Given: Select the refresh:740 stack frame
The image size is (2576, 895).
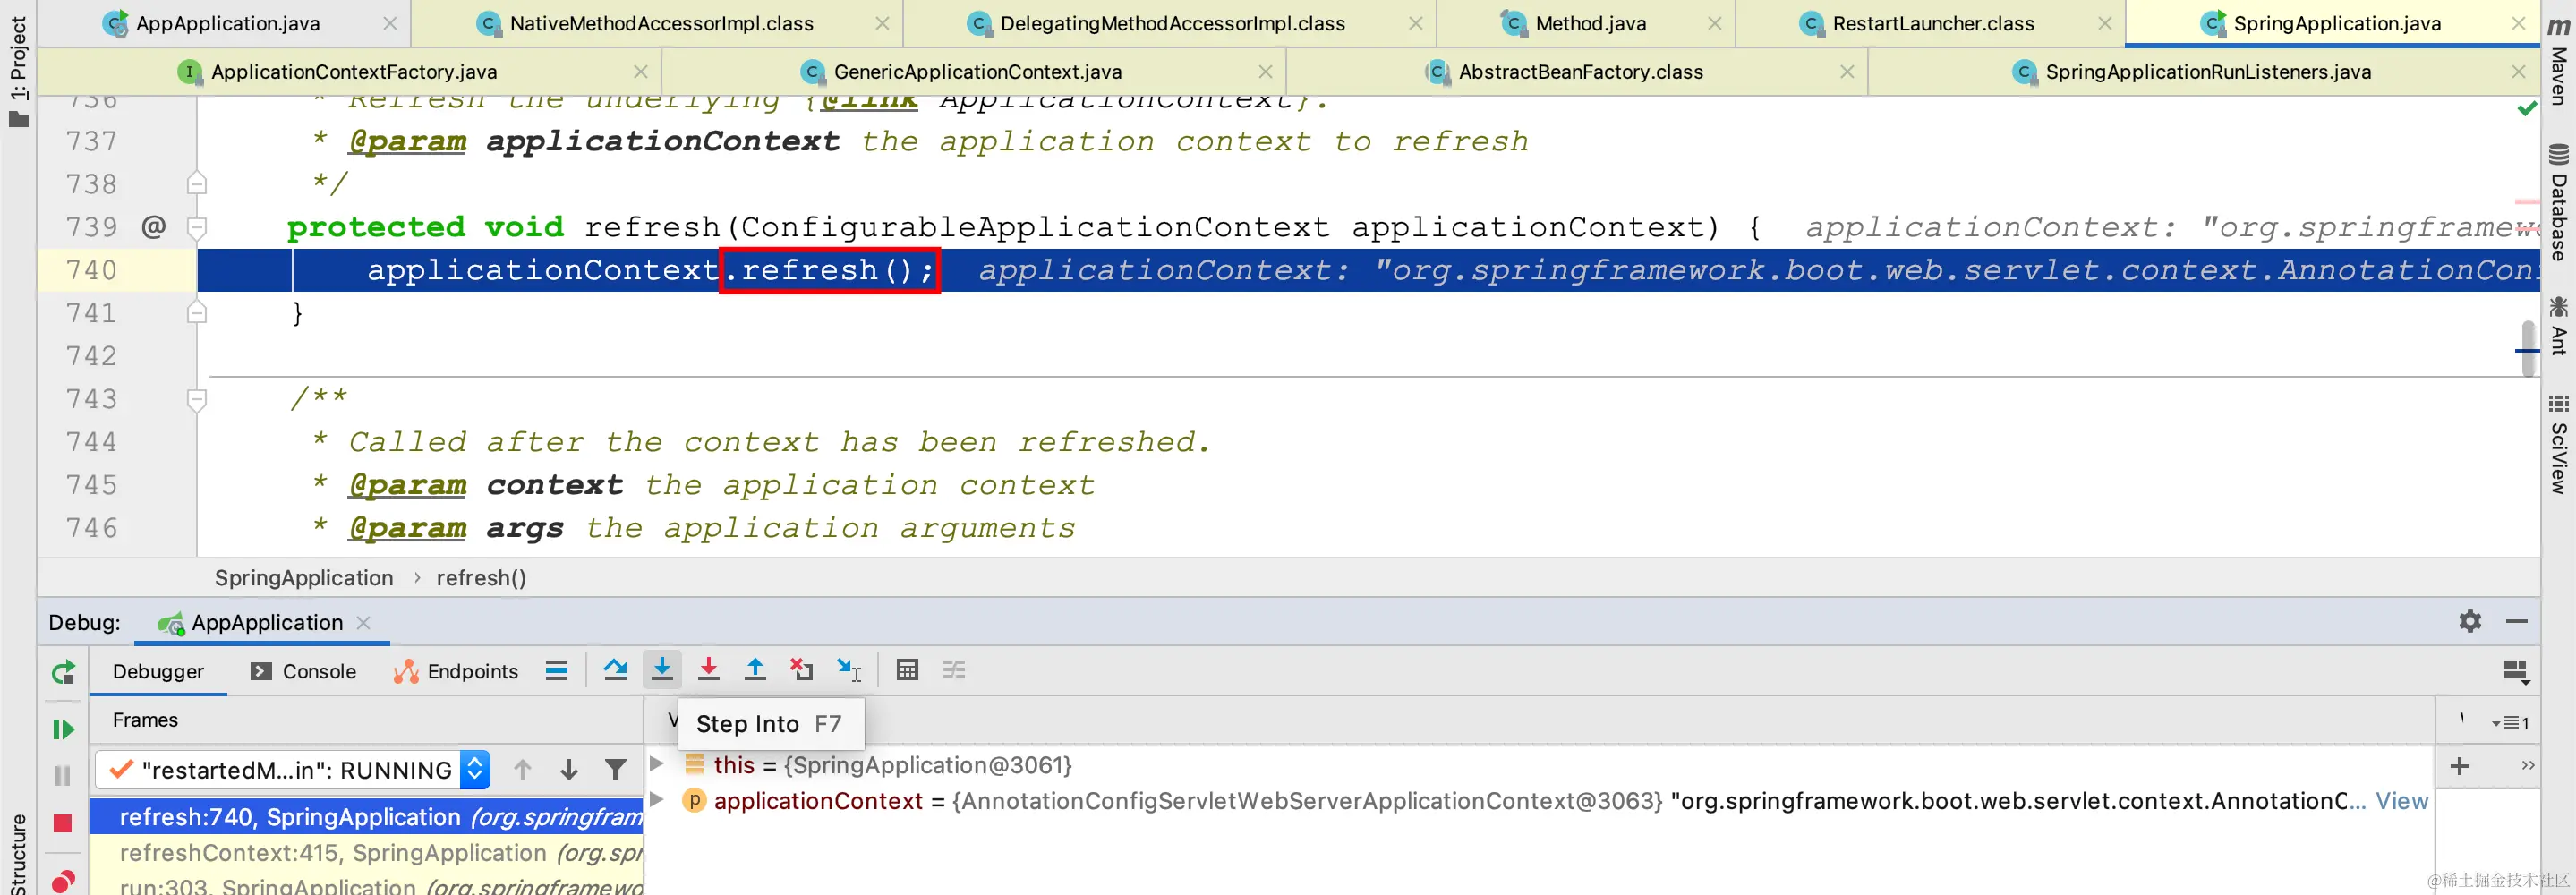Looking at the screenshot, I should [x=367, y=816].
